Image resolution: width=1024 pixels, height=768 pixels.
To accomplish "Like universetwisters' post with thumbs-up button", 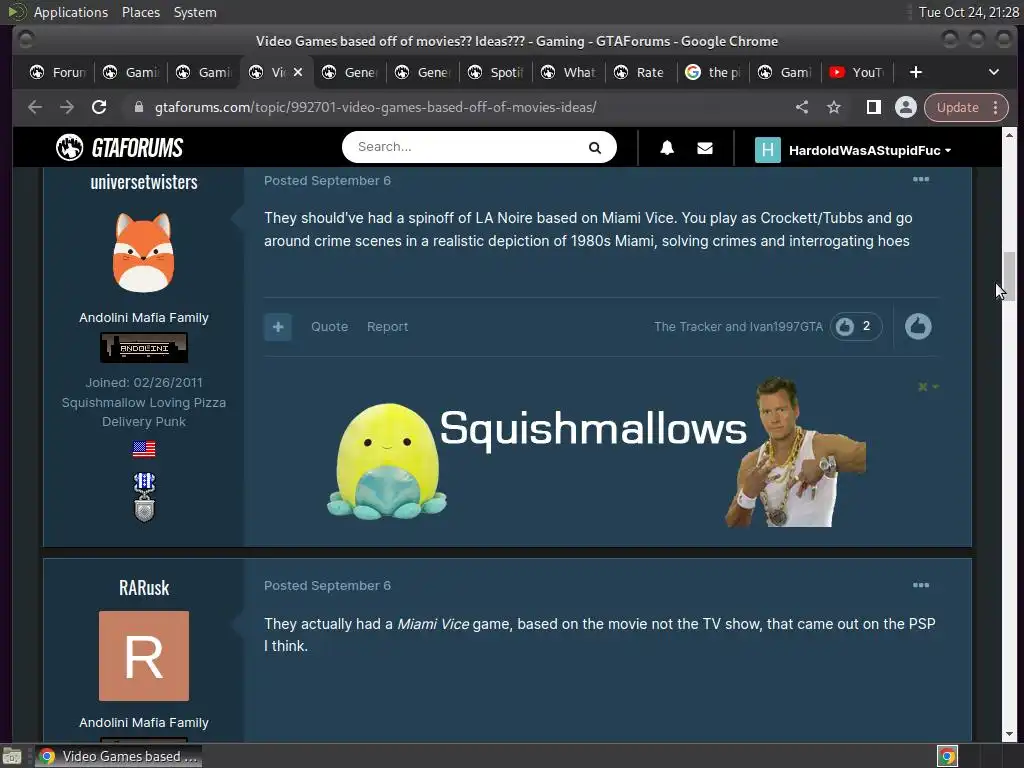I will (918, 327).
